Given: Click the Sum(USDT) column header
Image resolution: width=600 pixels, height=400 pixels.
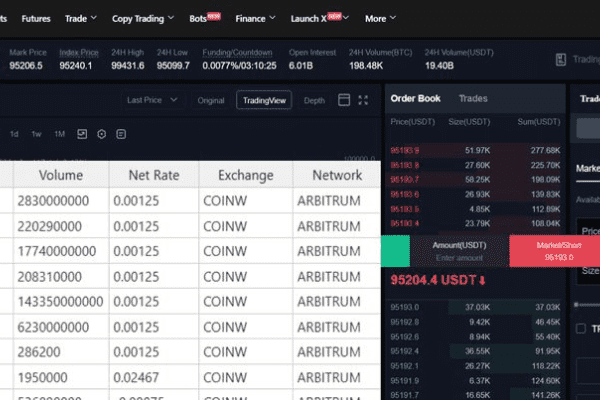Looking at the screenshot, I should click(x=538, y=122).
